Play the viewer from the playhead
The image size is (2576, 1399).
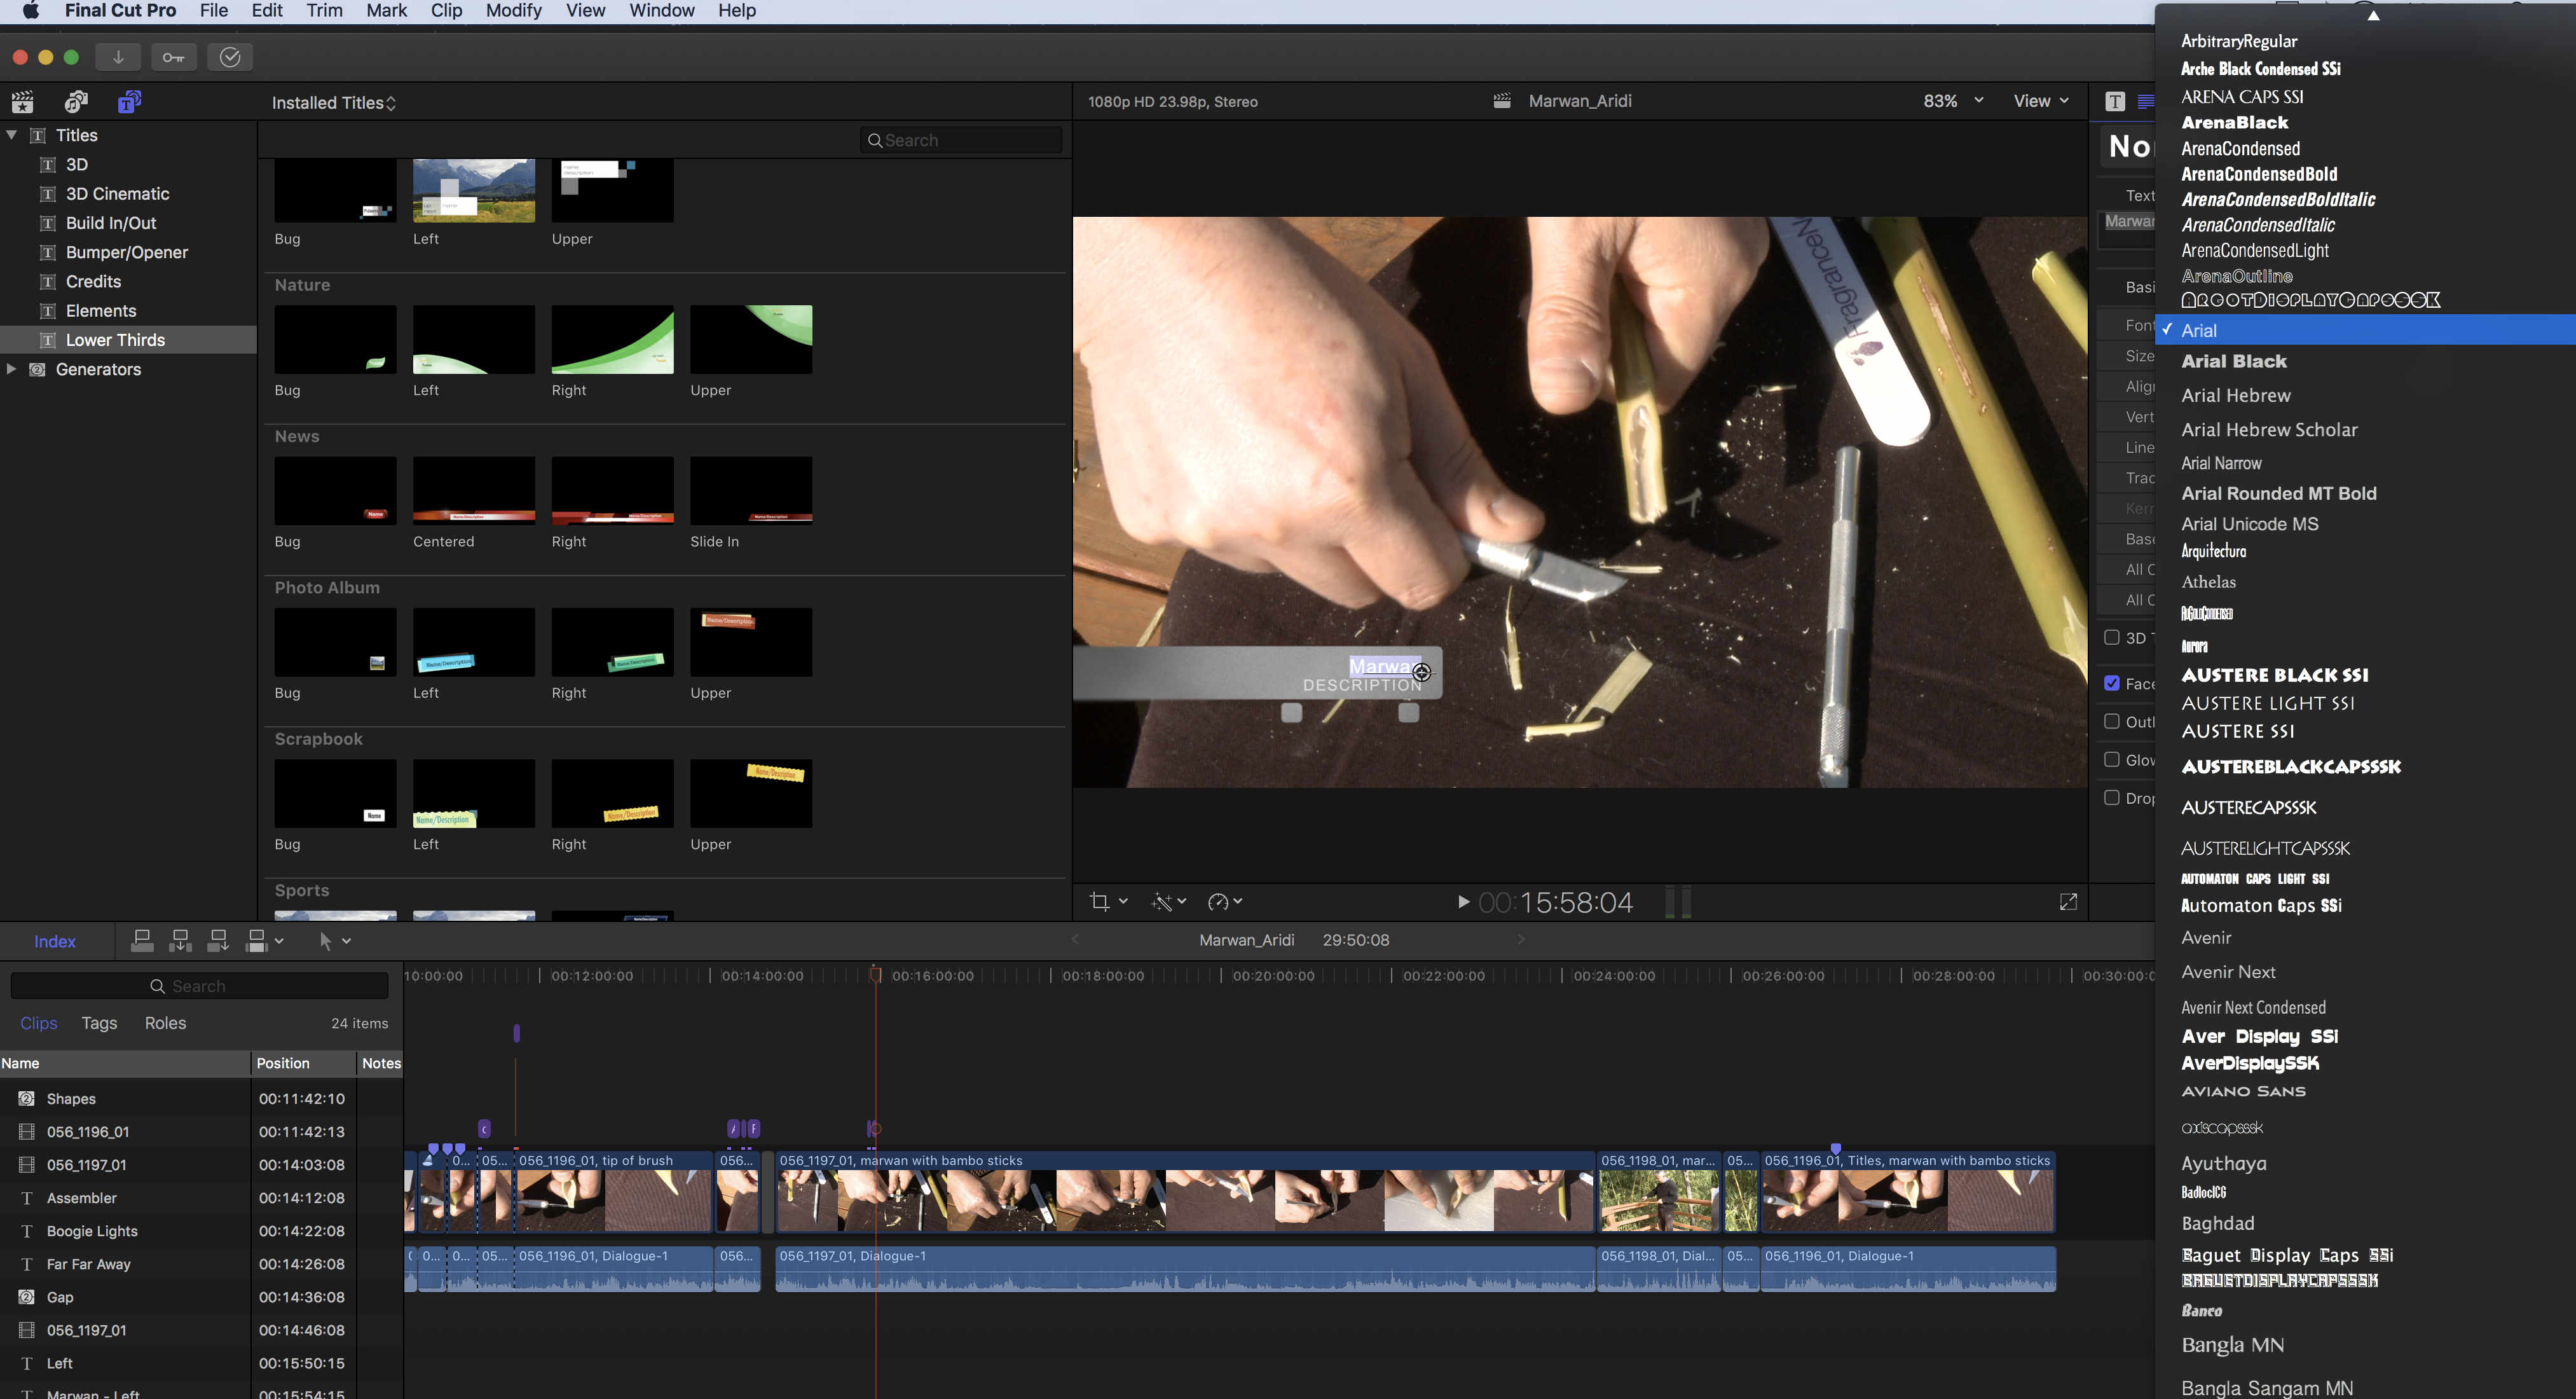(x=1463, y=901)
